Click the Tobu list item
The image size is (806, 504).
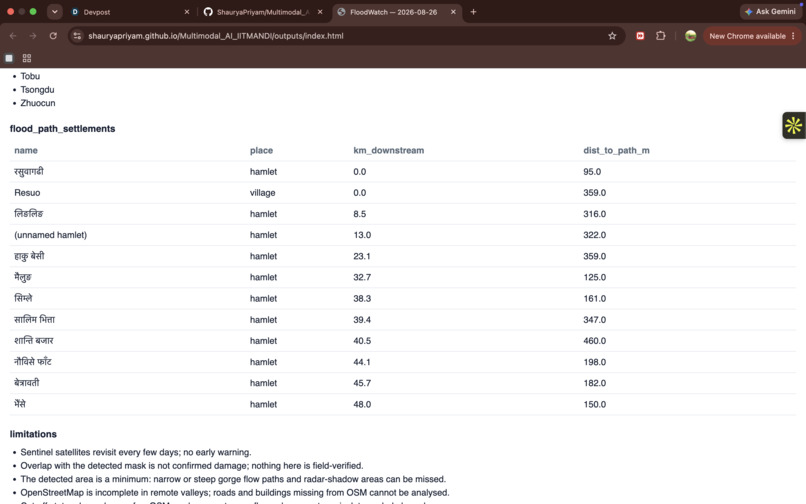point(30,76)
